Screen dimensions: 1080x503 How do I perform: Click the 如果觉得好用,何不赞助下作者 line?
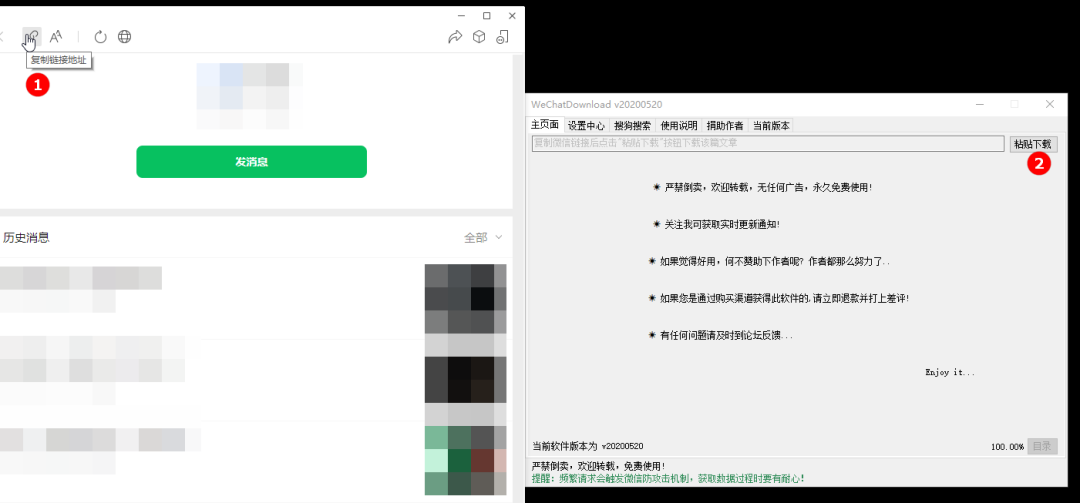[769, 262]
